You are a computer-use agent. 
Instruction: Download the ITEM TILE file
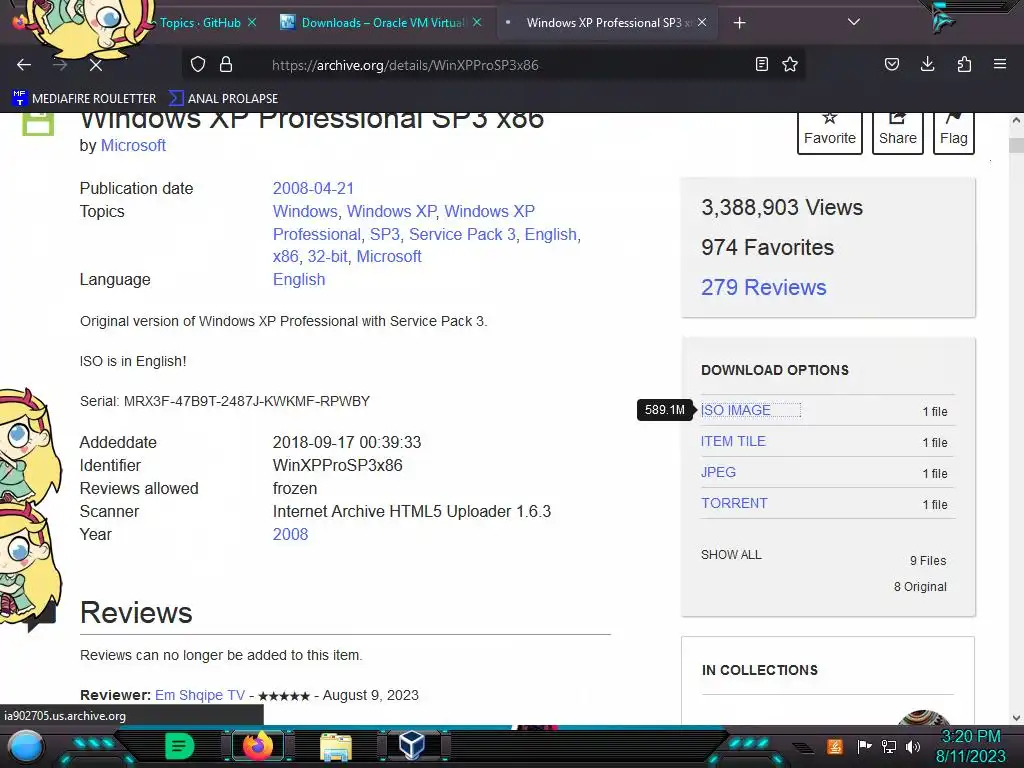click(x=733, y=441)
